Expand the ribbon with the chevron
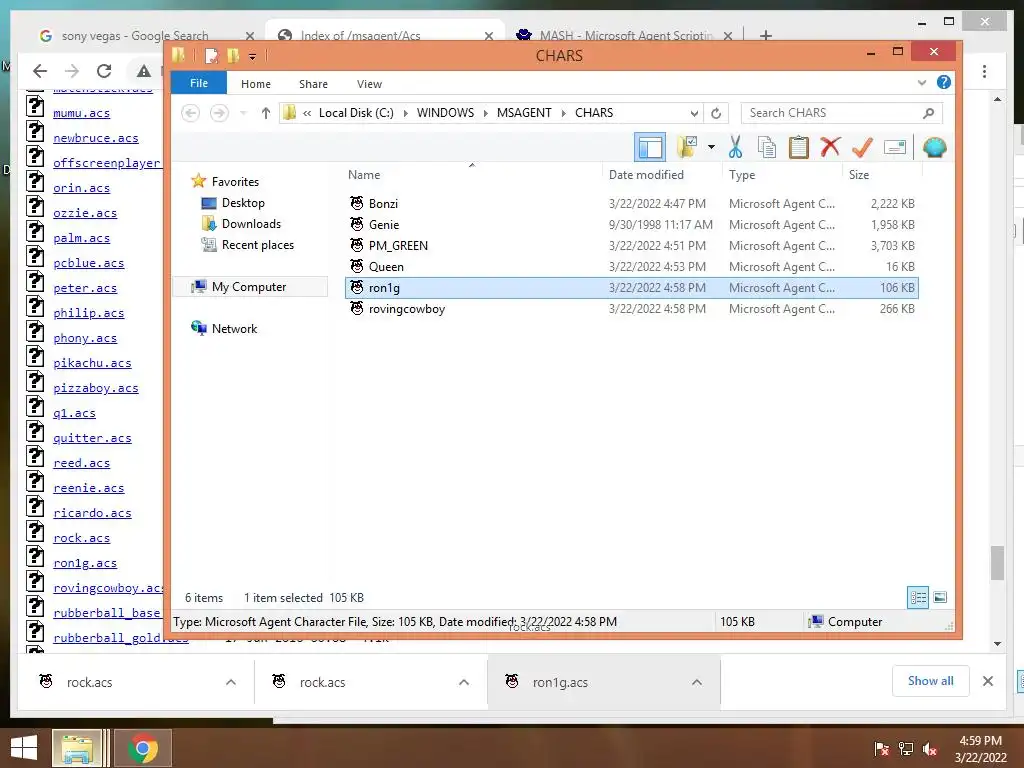The width and height of the screenshot is (1024, 768). coord(921,83)
